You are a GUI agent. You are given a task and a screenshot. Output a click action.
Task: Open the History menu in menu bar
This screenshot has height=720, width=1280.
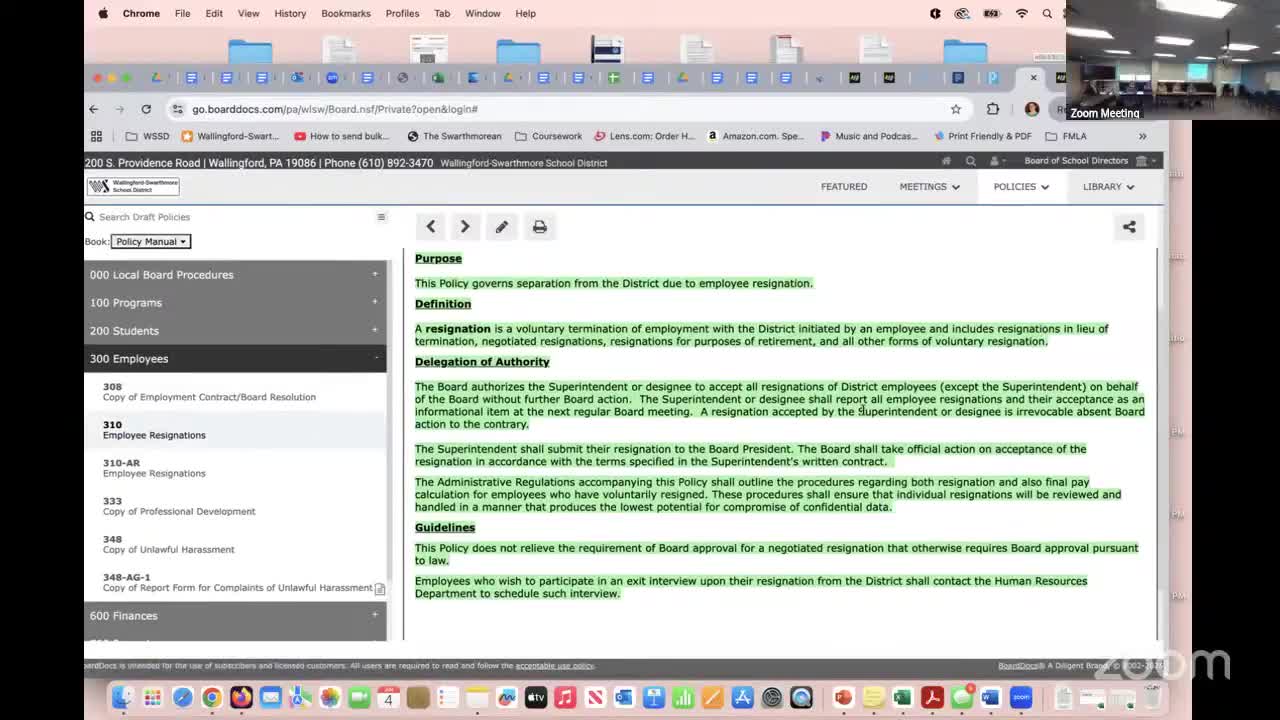290,13
